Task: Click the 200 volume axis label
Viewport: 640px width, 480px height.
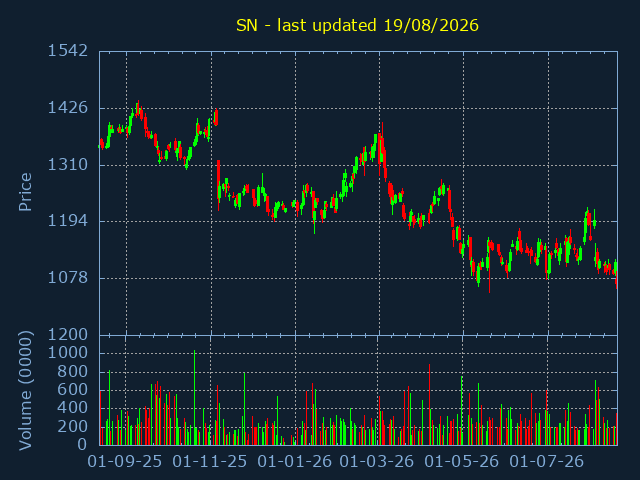Action: [73, 427]
